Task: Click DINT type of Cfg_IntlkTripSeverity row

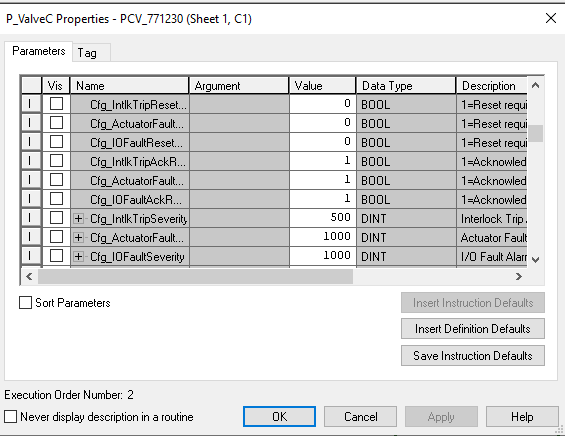Action: 406,218
